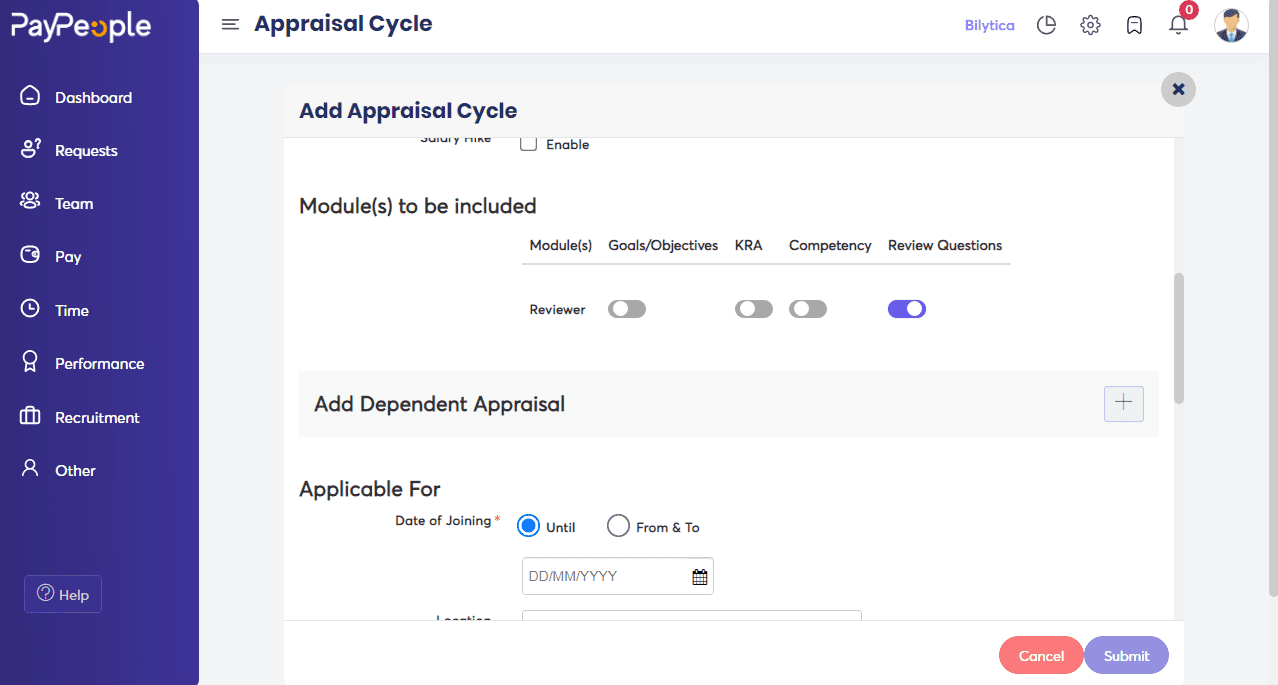This screenshot has height=685, width=1278.
Task: Click the Team group icon
Action: (30, 201)
